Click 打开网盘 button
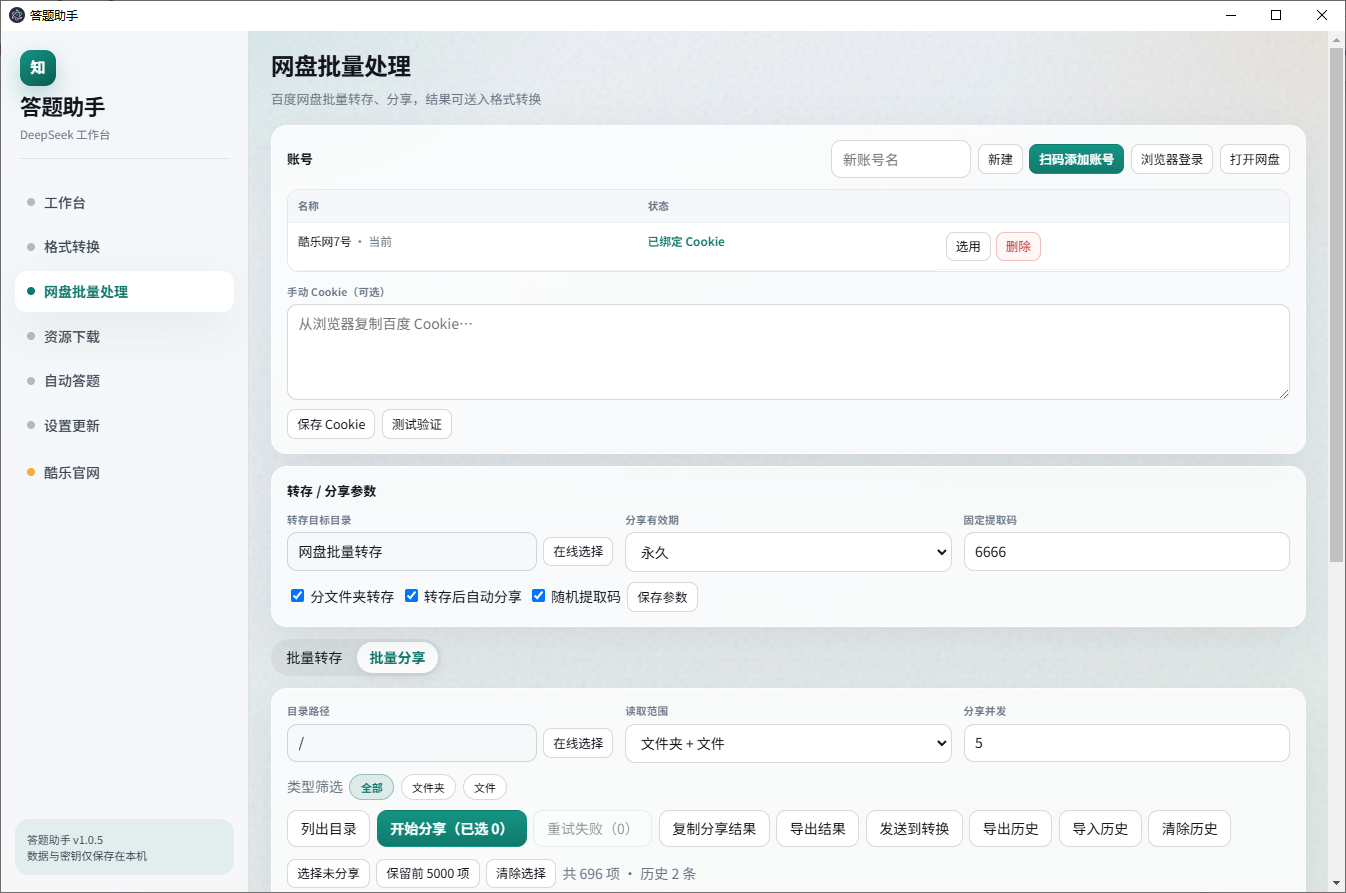The height and width of the screenshot is (893, 1346). click(1255, 159)
